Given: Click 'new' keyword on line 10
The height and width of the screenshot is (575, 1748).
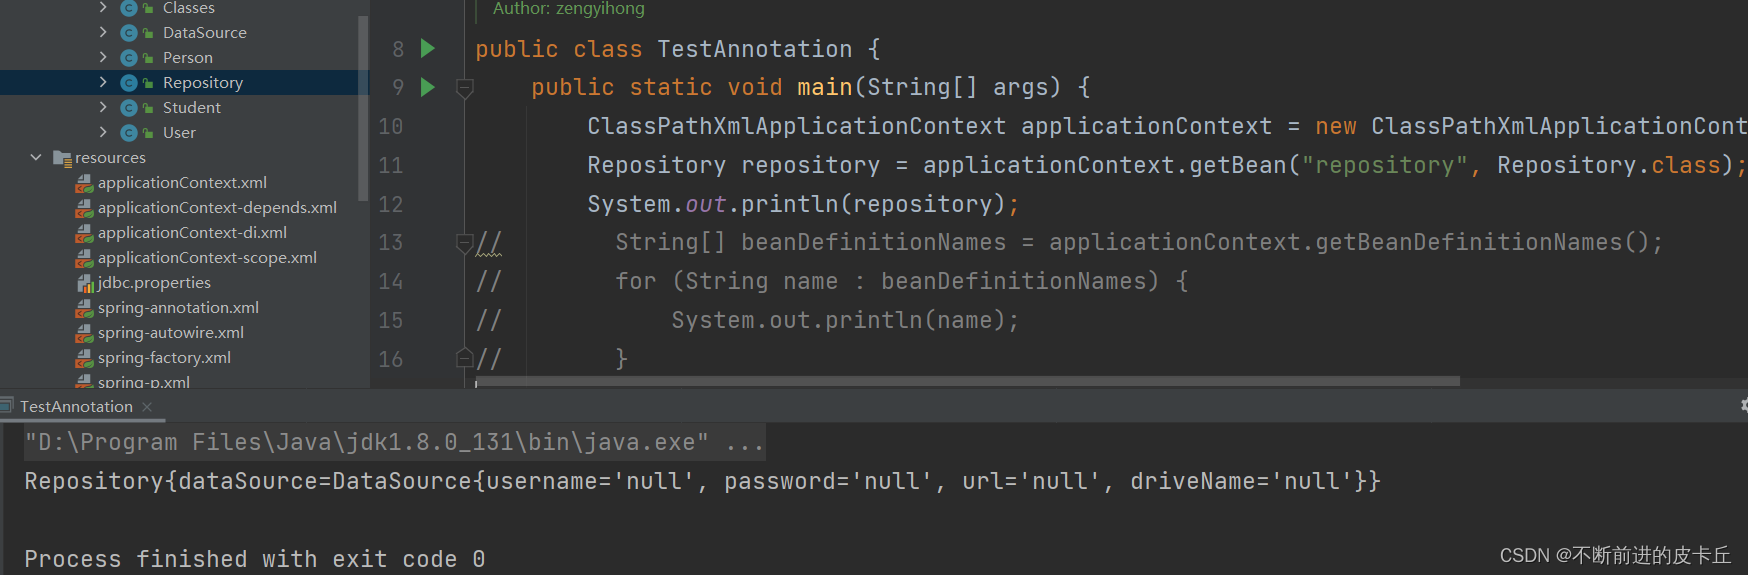Looking at the screenshot, I should pyautogui.click(x=1335, y=126).
